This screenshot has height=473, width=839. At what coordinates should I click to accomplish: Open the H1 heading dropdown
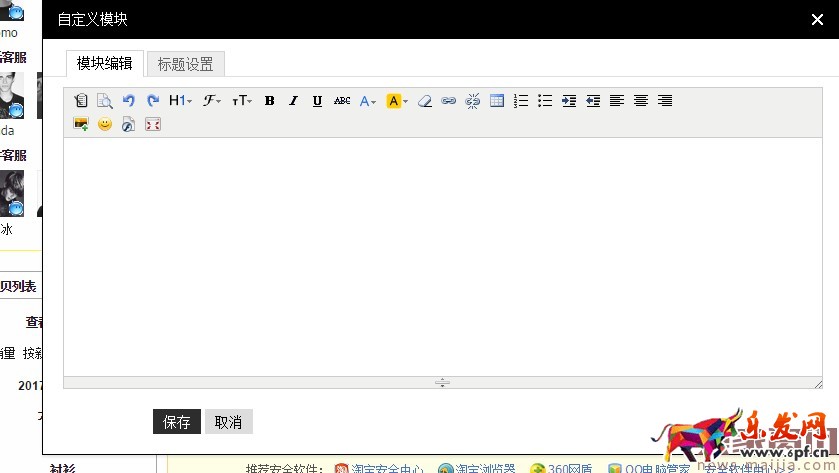pyautogui.click(x=180, y=101)
